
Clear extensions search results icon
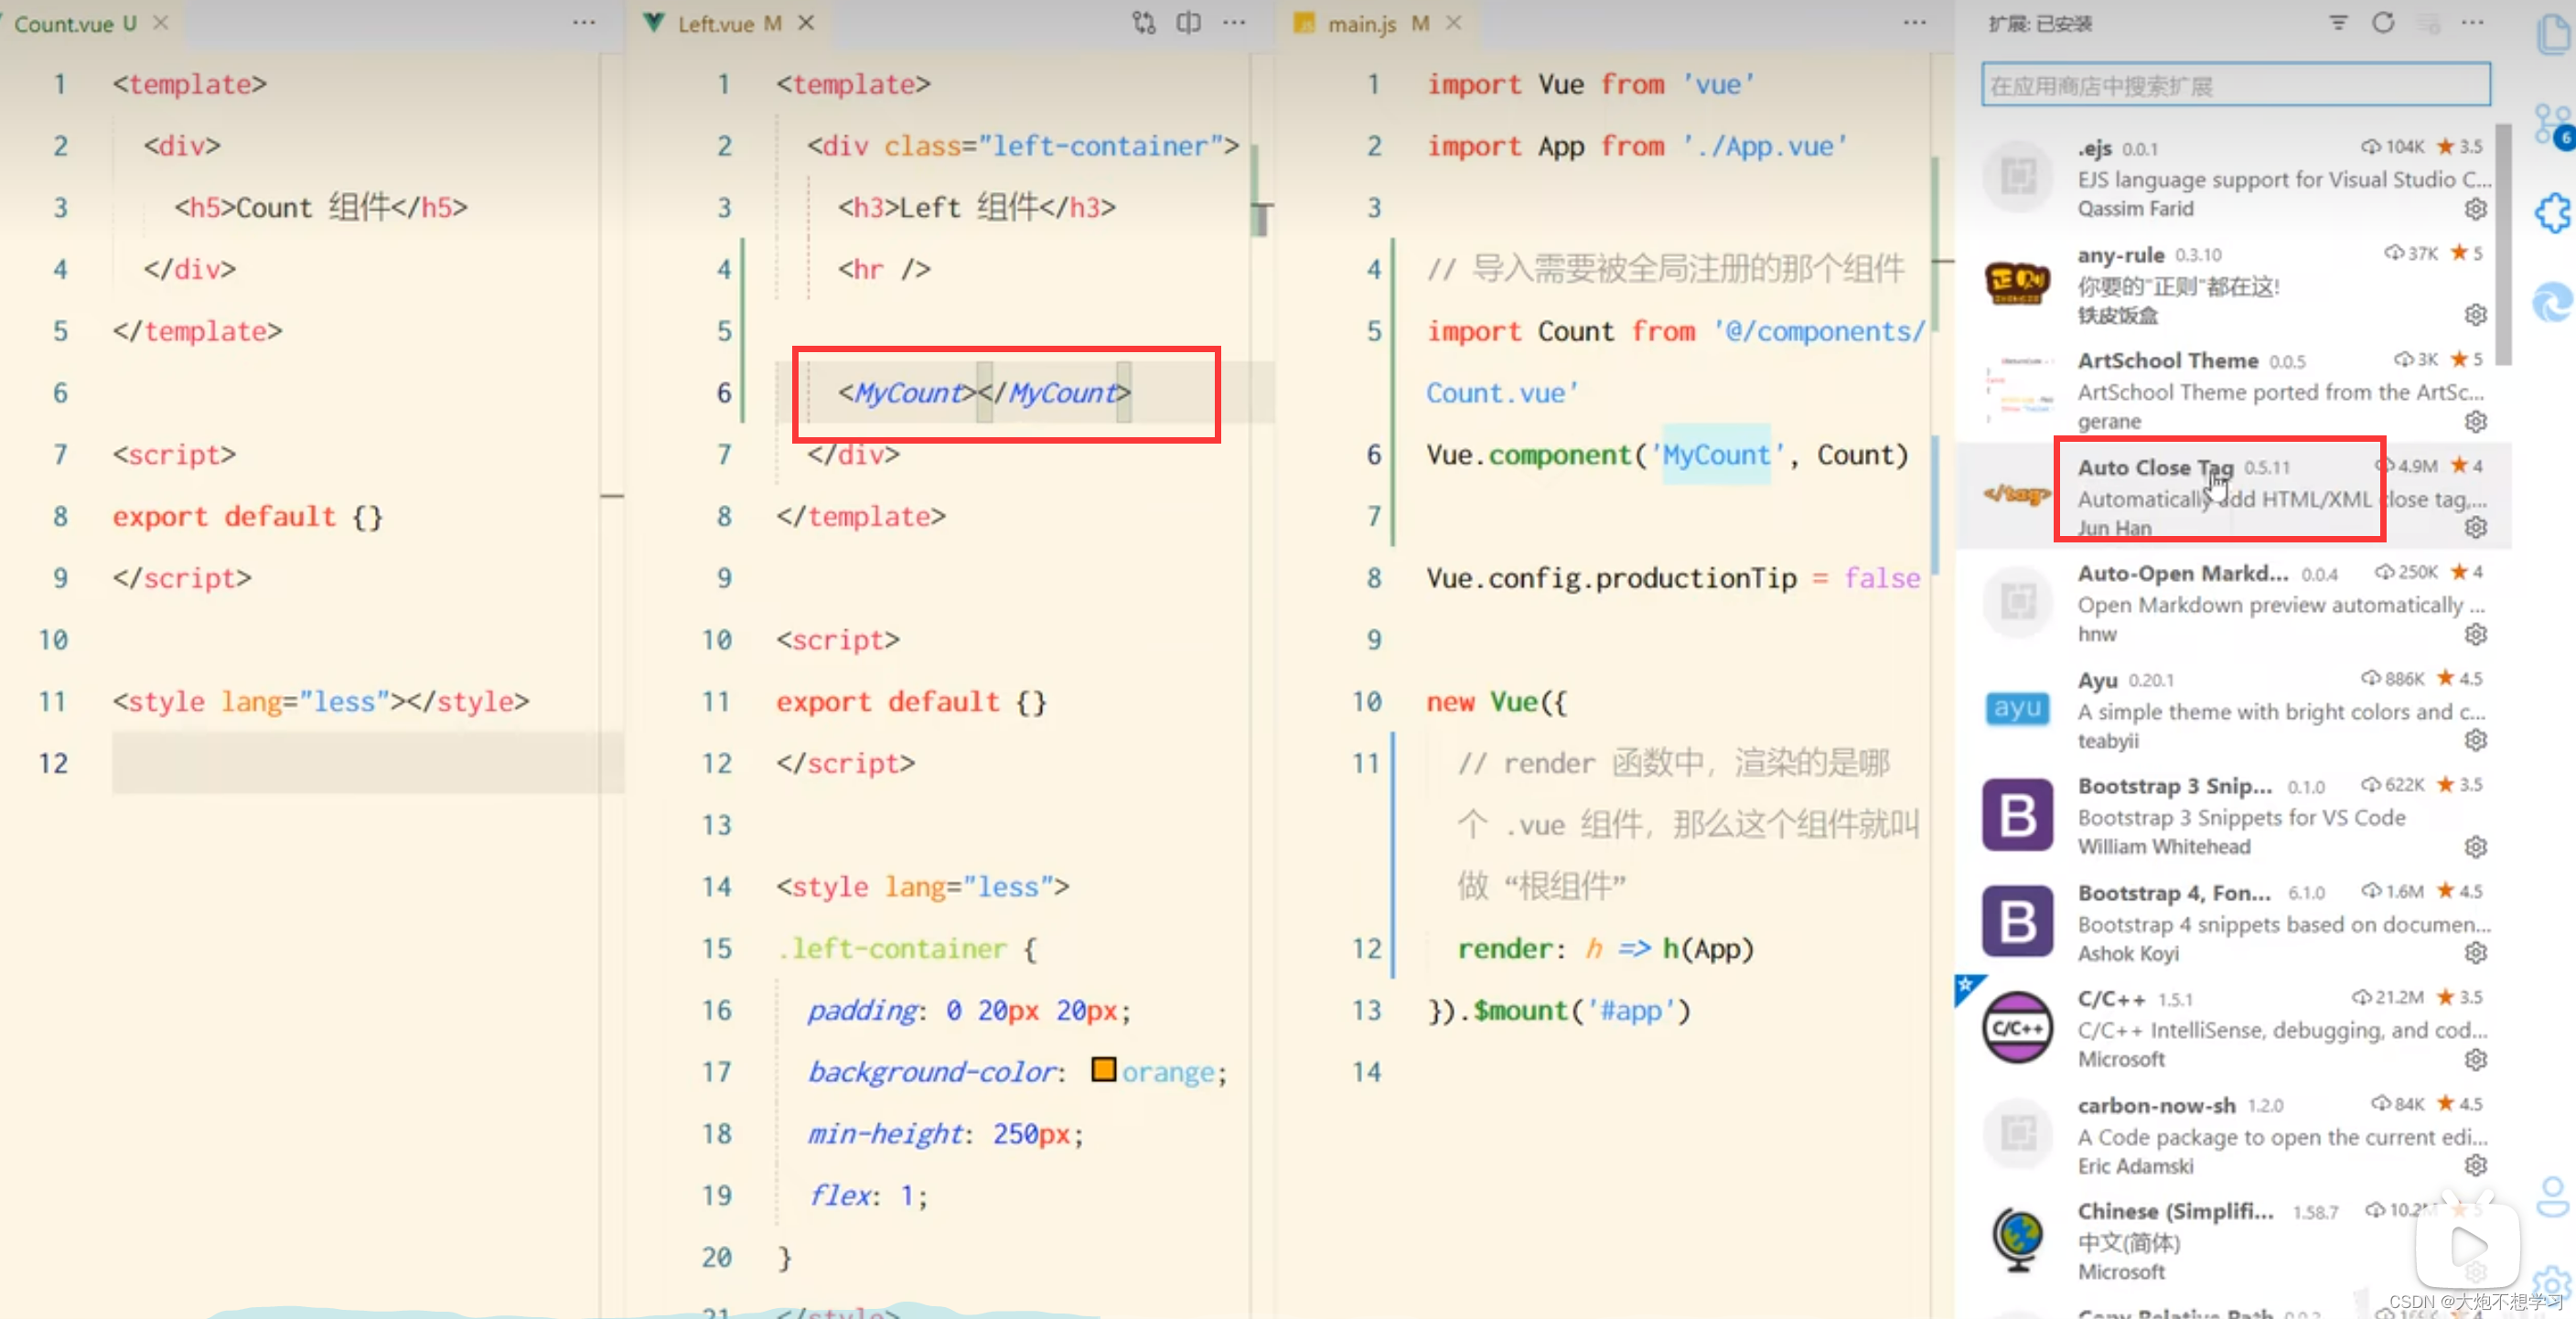tap(2429, 22)
